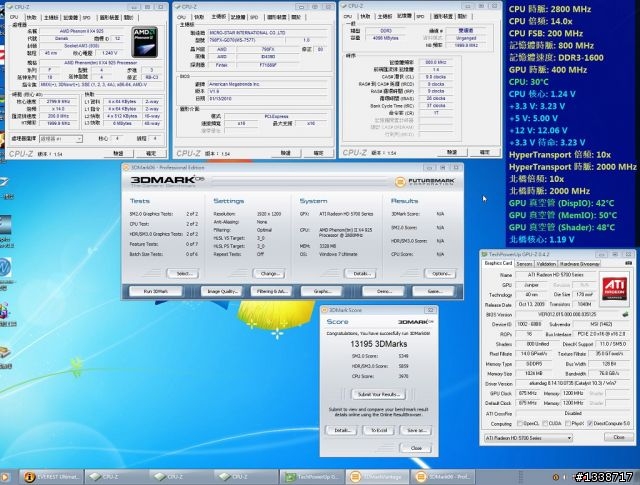The image size is (640, 485).
Task: Click the AMD Phenom II logo in CPU-Z
Action: pos(144,42)
